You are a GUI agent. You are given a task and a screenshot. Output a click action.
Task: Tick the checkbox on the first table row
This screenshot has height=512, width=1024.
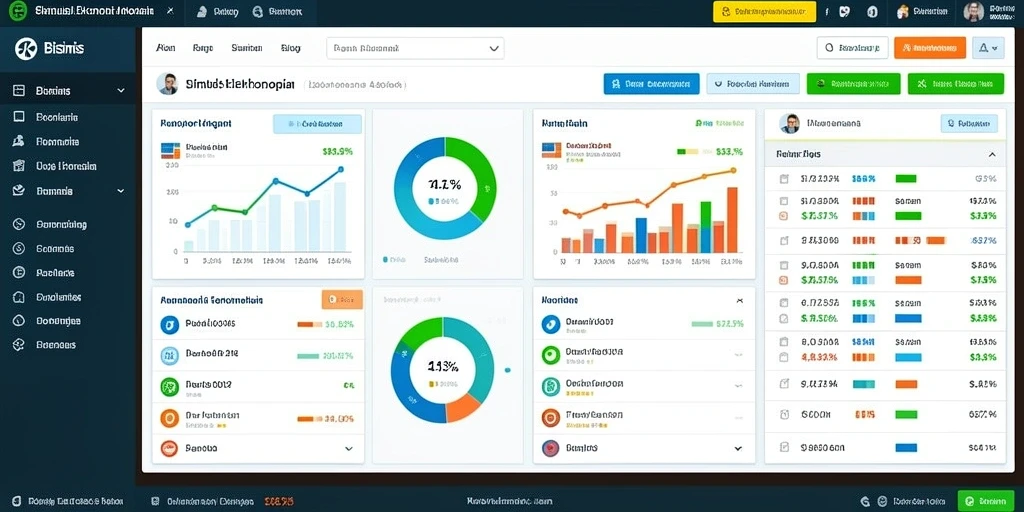point(784,178)
